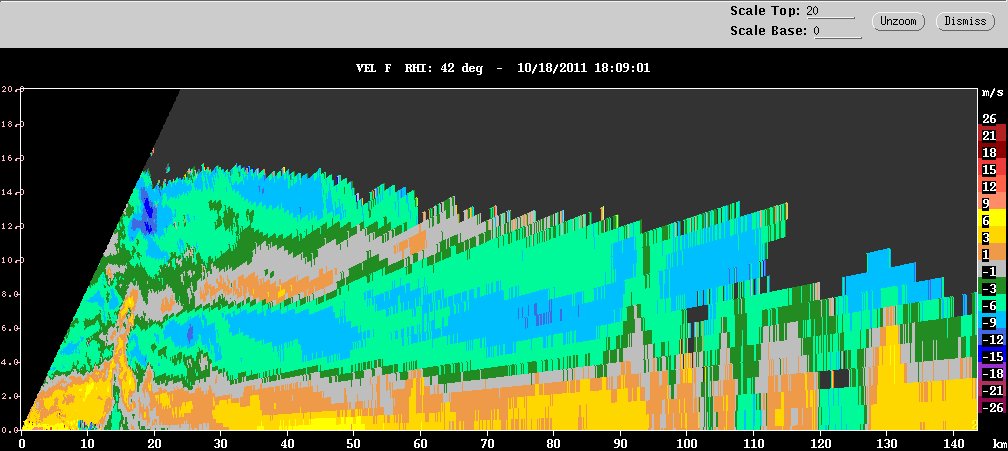The width and height of the screenshot is (1008, 451).
Task: Click the 100 km tick on range axis
Action: [x=687, y=443]
